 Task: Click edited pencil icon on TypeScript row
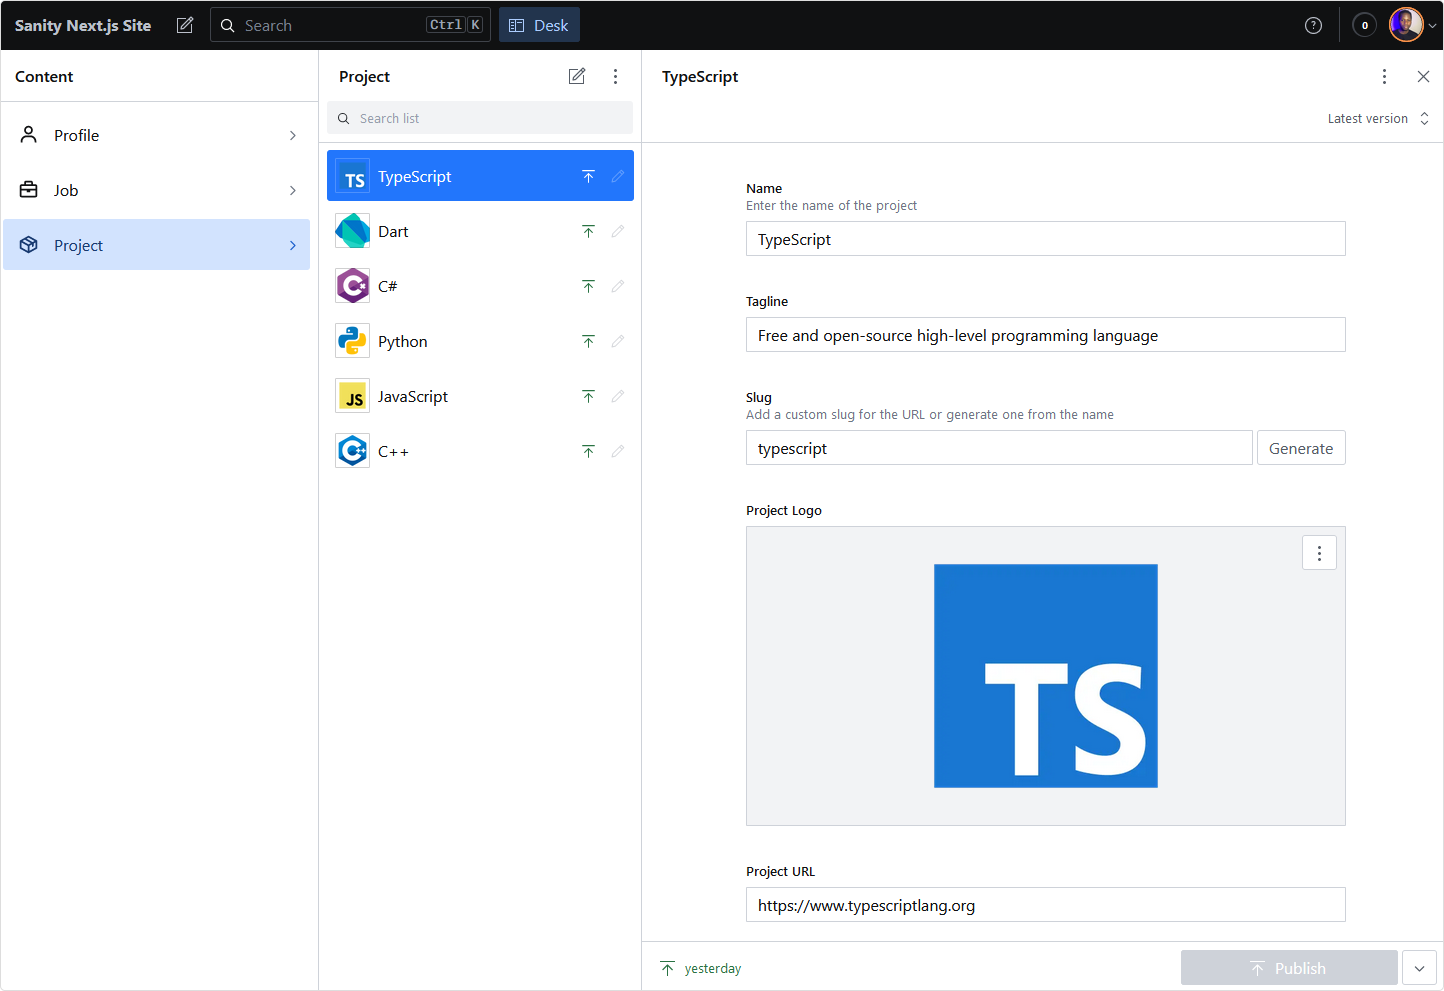[x=617, y=176]
